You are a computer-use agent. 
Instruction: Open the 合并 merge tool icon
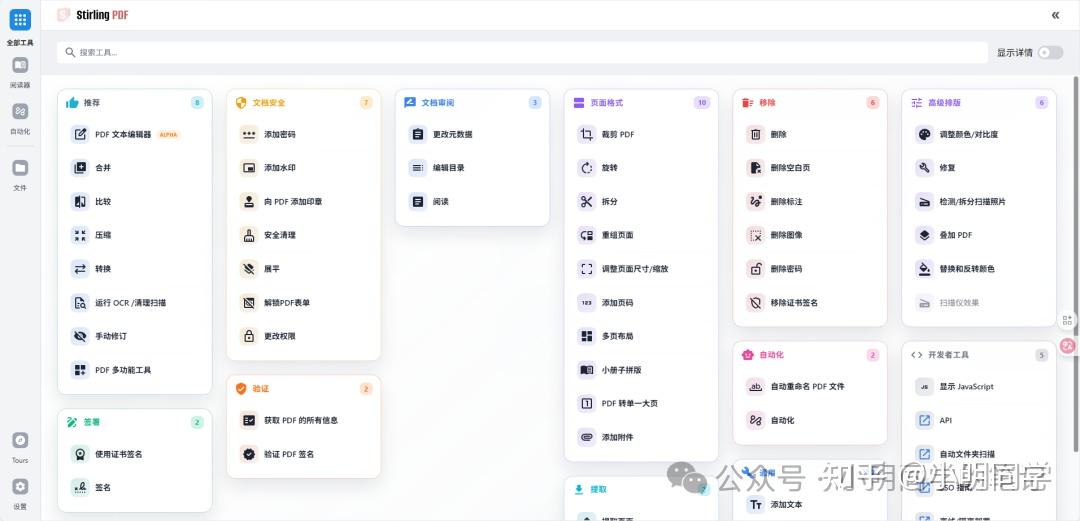(80, 168)
